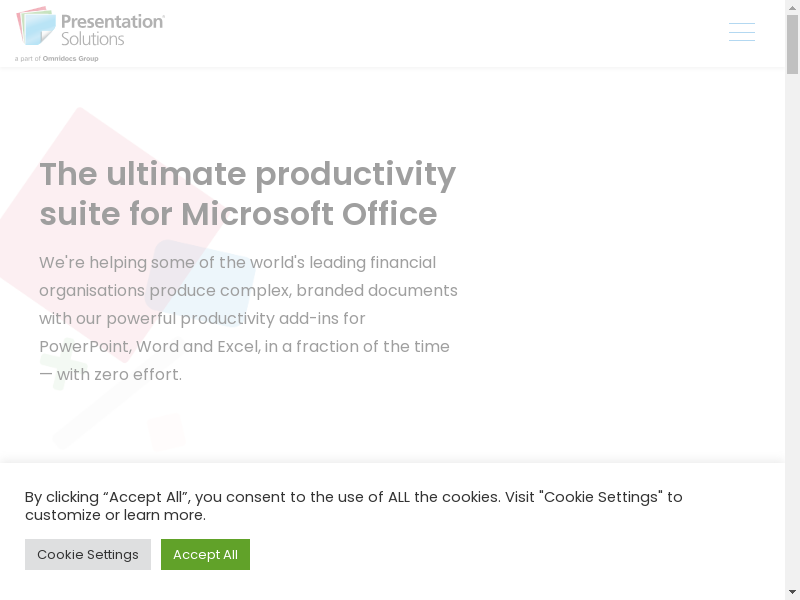Click the stacked-papers logo icon
This screenshot has height=600, width=800.
[x=36, y=27]
